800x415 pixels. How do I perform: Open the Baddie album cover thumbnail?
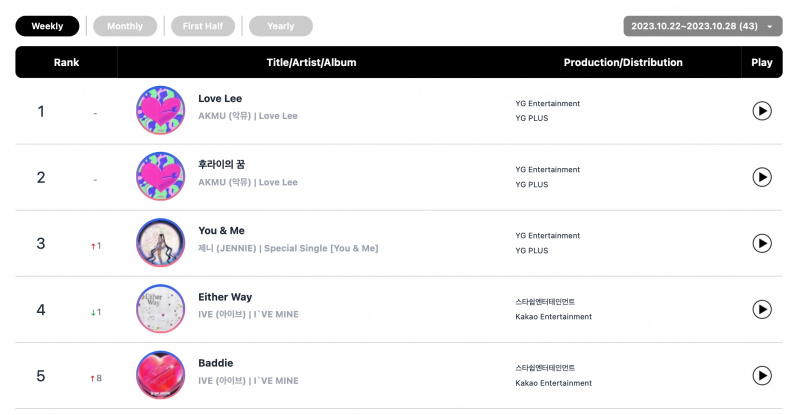(161, 375)
